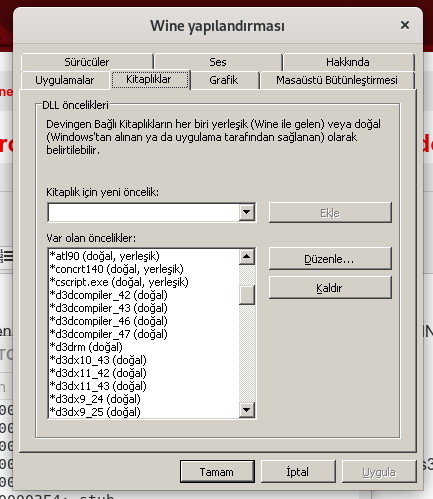Select *d3dx9_25 (doğal) list item
This screenshot has height=499, width=433.
pos(95,412)
